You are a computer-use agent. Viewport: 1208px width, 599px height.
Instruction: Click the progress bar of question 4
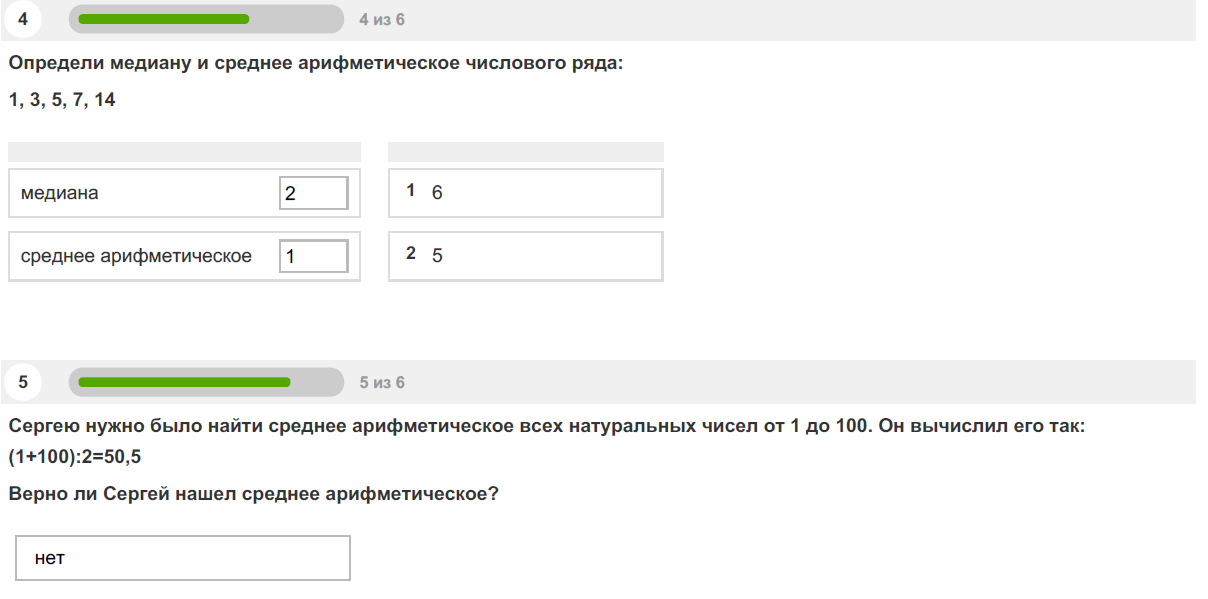click(x=206, y=19)
